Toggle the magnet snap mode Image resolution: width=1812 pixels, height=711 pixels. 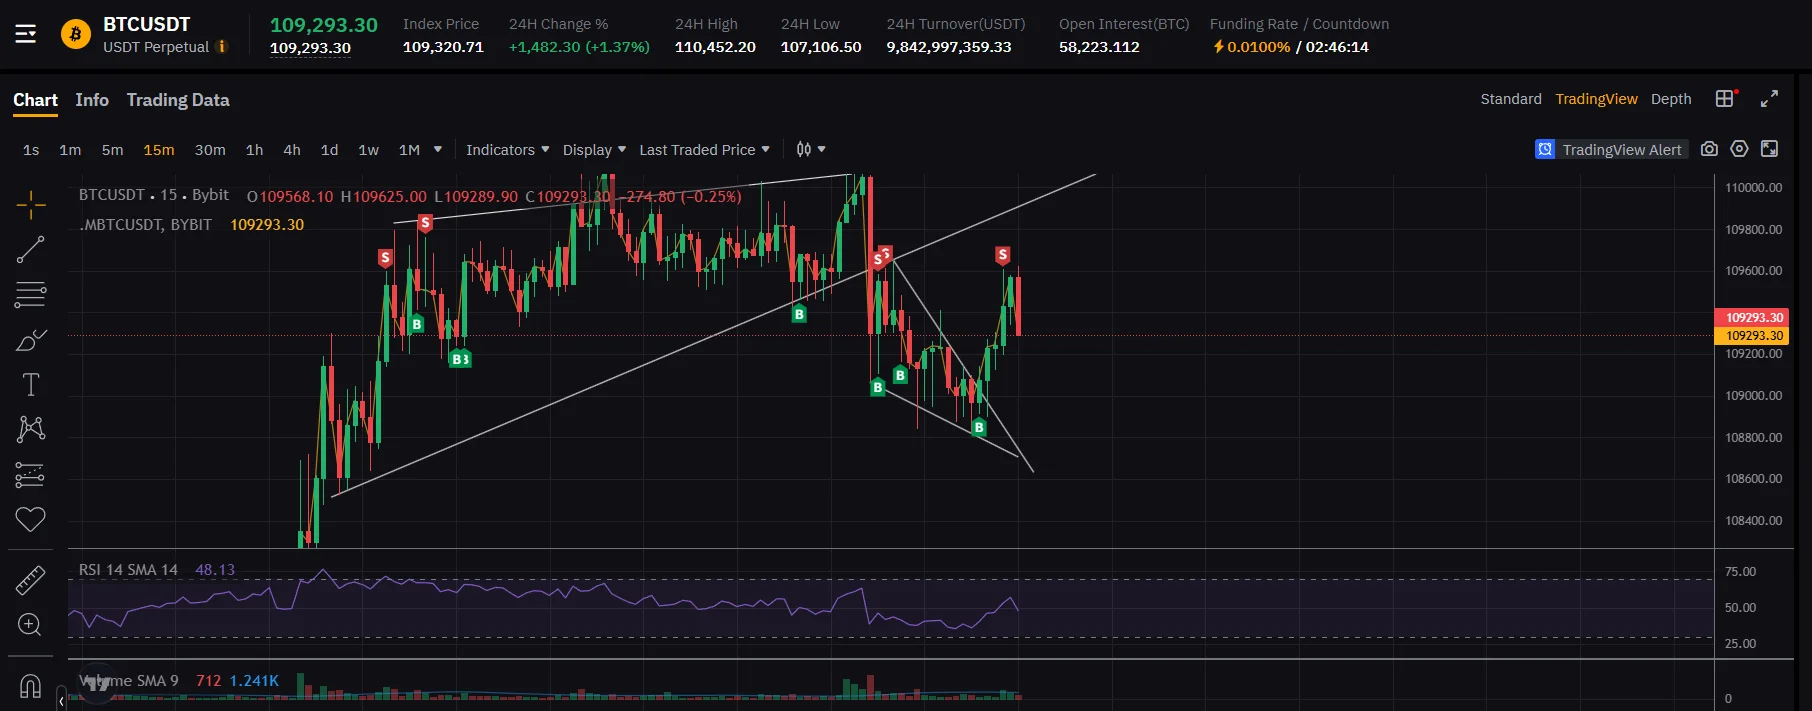30,687
